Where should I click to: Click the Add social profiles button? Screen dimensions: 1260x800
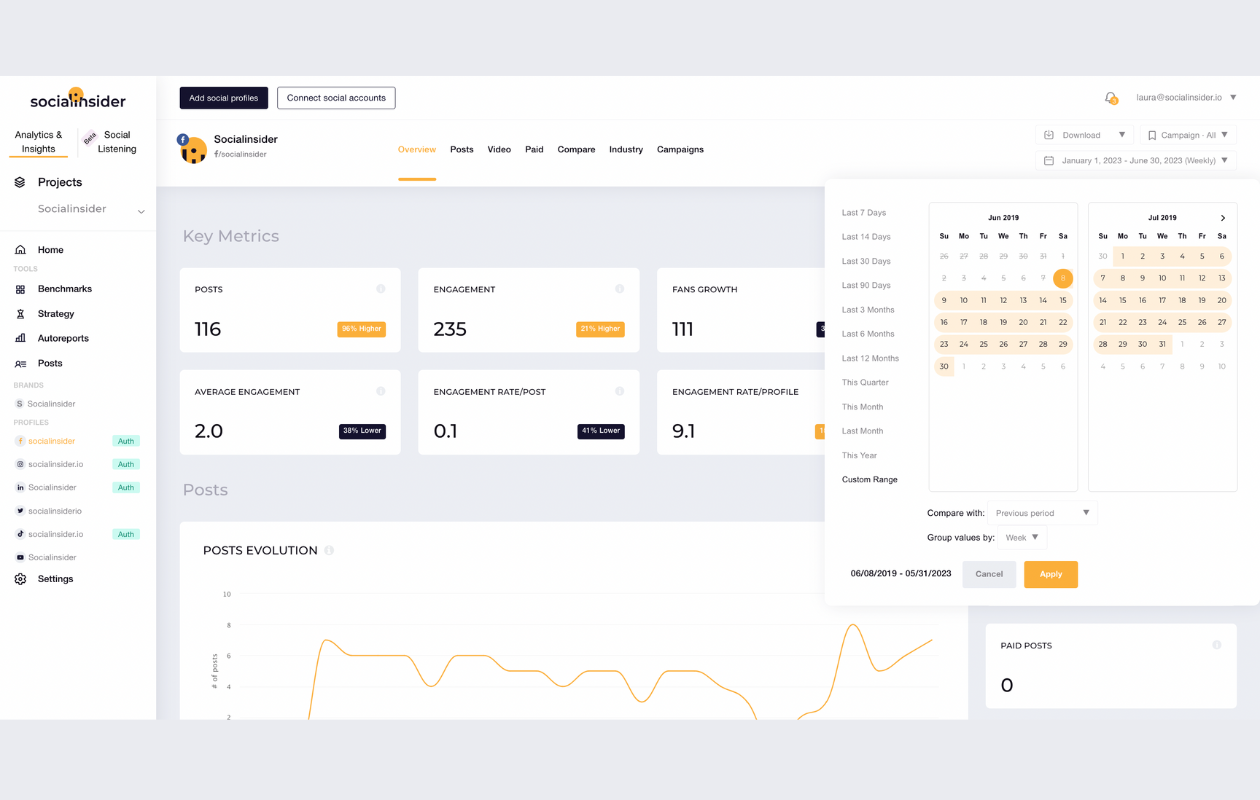(224, 98)
